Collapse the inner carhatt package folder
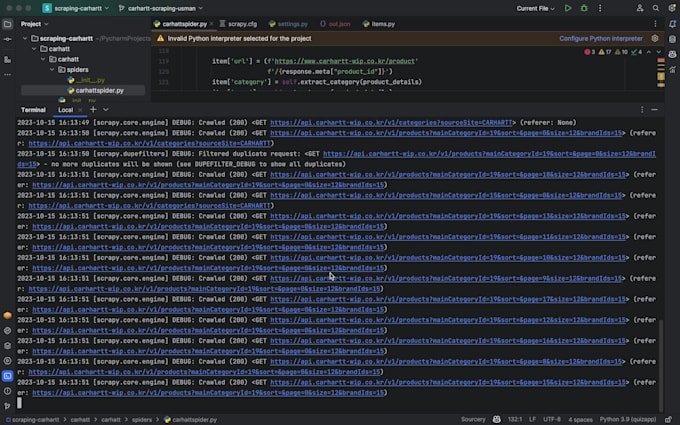Screen dimensions: 680x425 tap(43, 59)
